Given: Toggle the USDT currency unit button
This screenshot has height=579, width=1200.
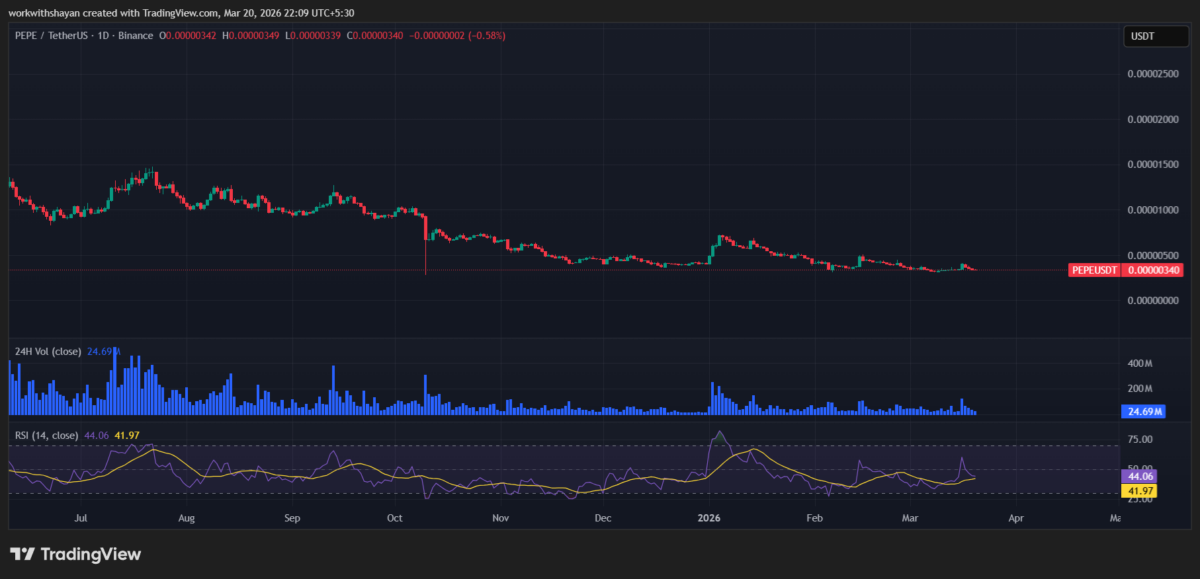Looking at the screenshot, I should (x=1155, y=35).
